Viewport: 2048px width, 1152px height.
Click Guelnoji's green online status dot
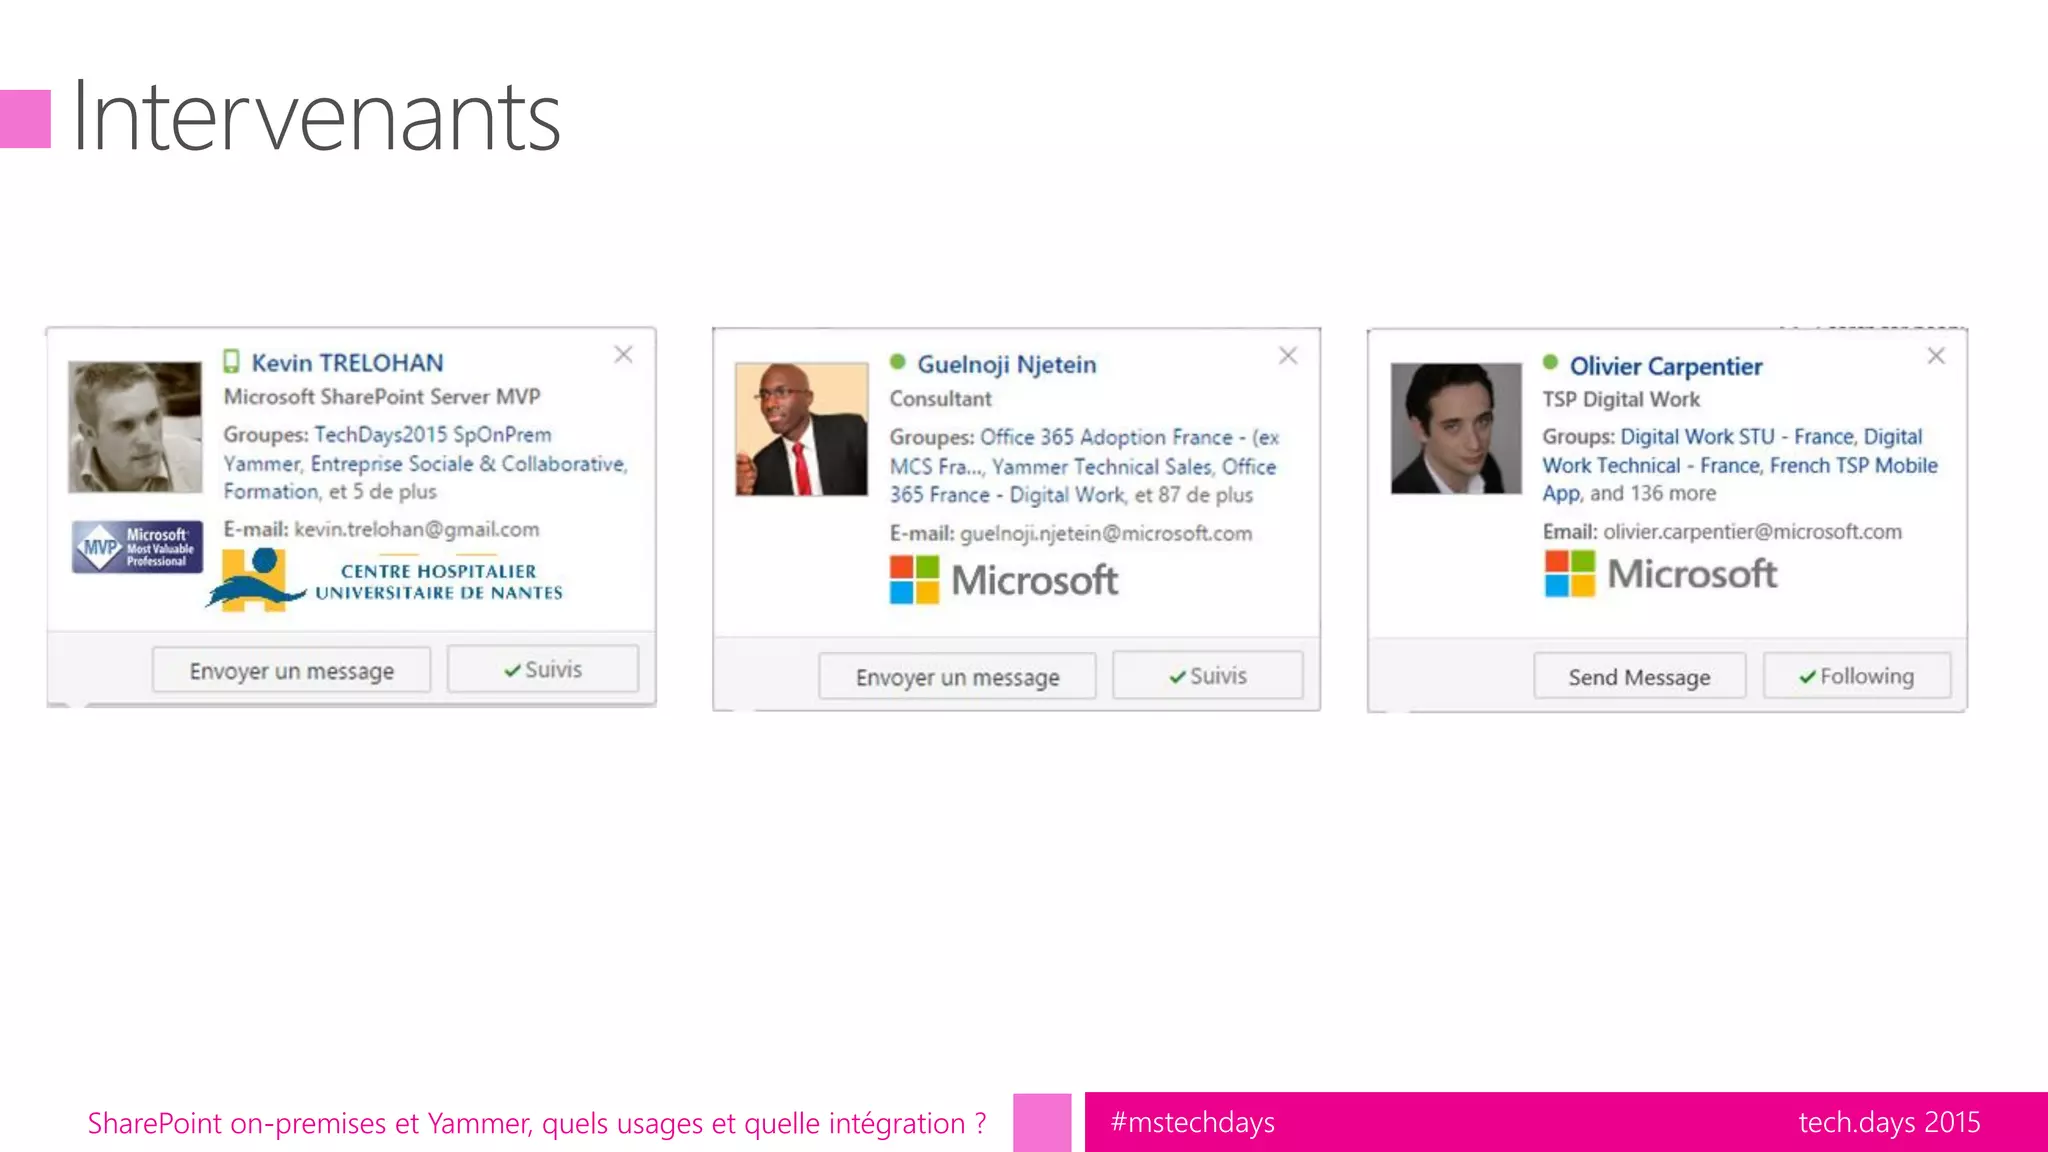[x=897, y=362]
